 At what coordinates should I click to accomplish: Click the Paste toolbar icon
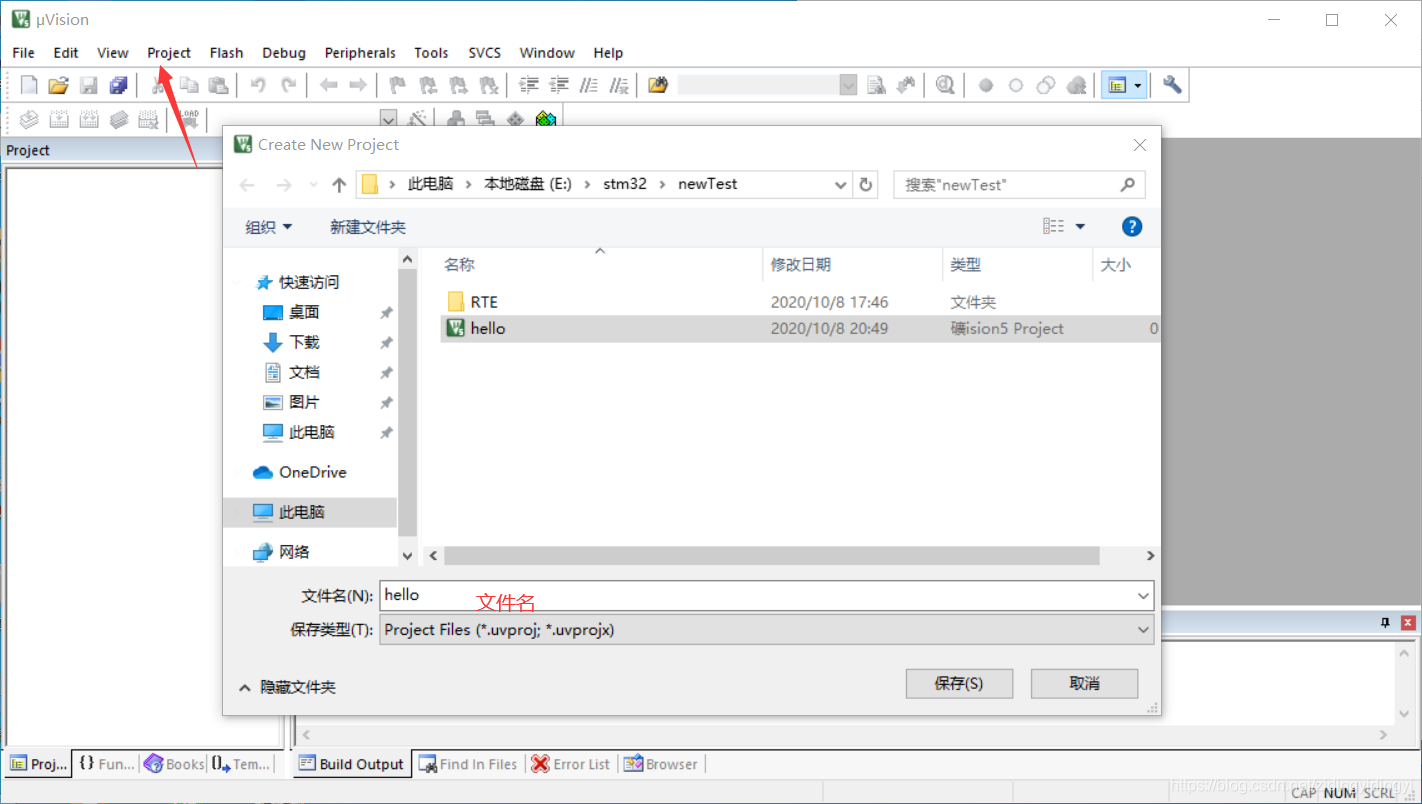coord(219,85)
